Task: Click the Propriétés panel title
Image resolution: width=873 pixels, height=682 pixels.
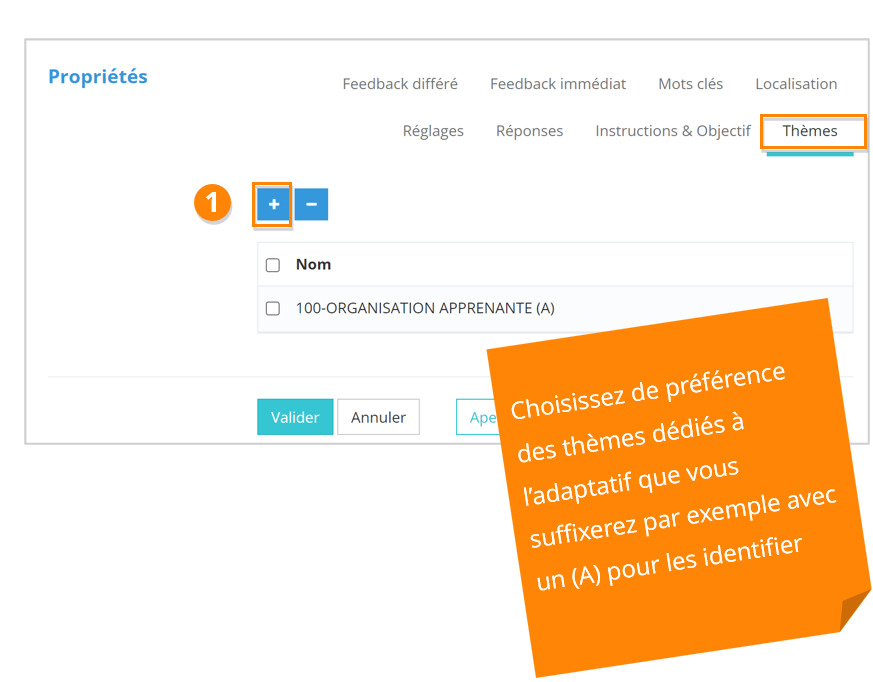Action: [x=98, y=77]
